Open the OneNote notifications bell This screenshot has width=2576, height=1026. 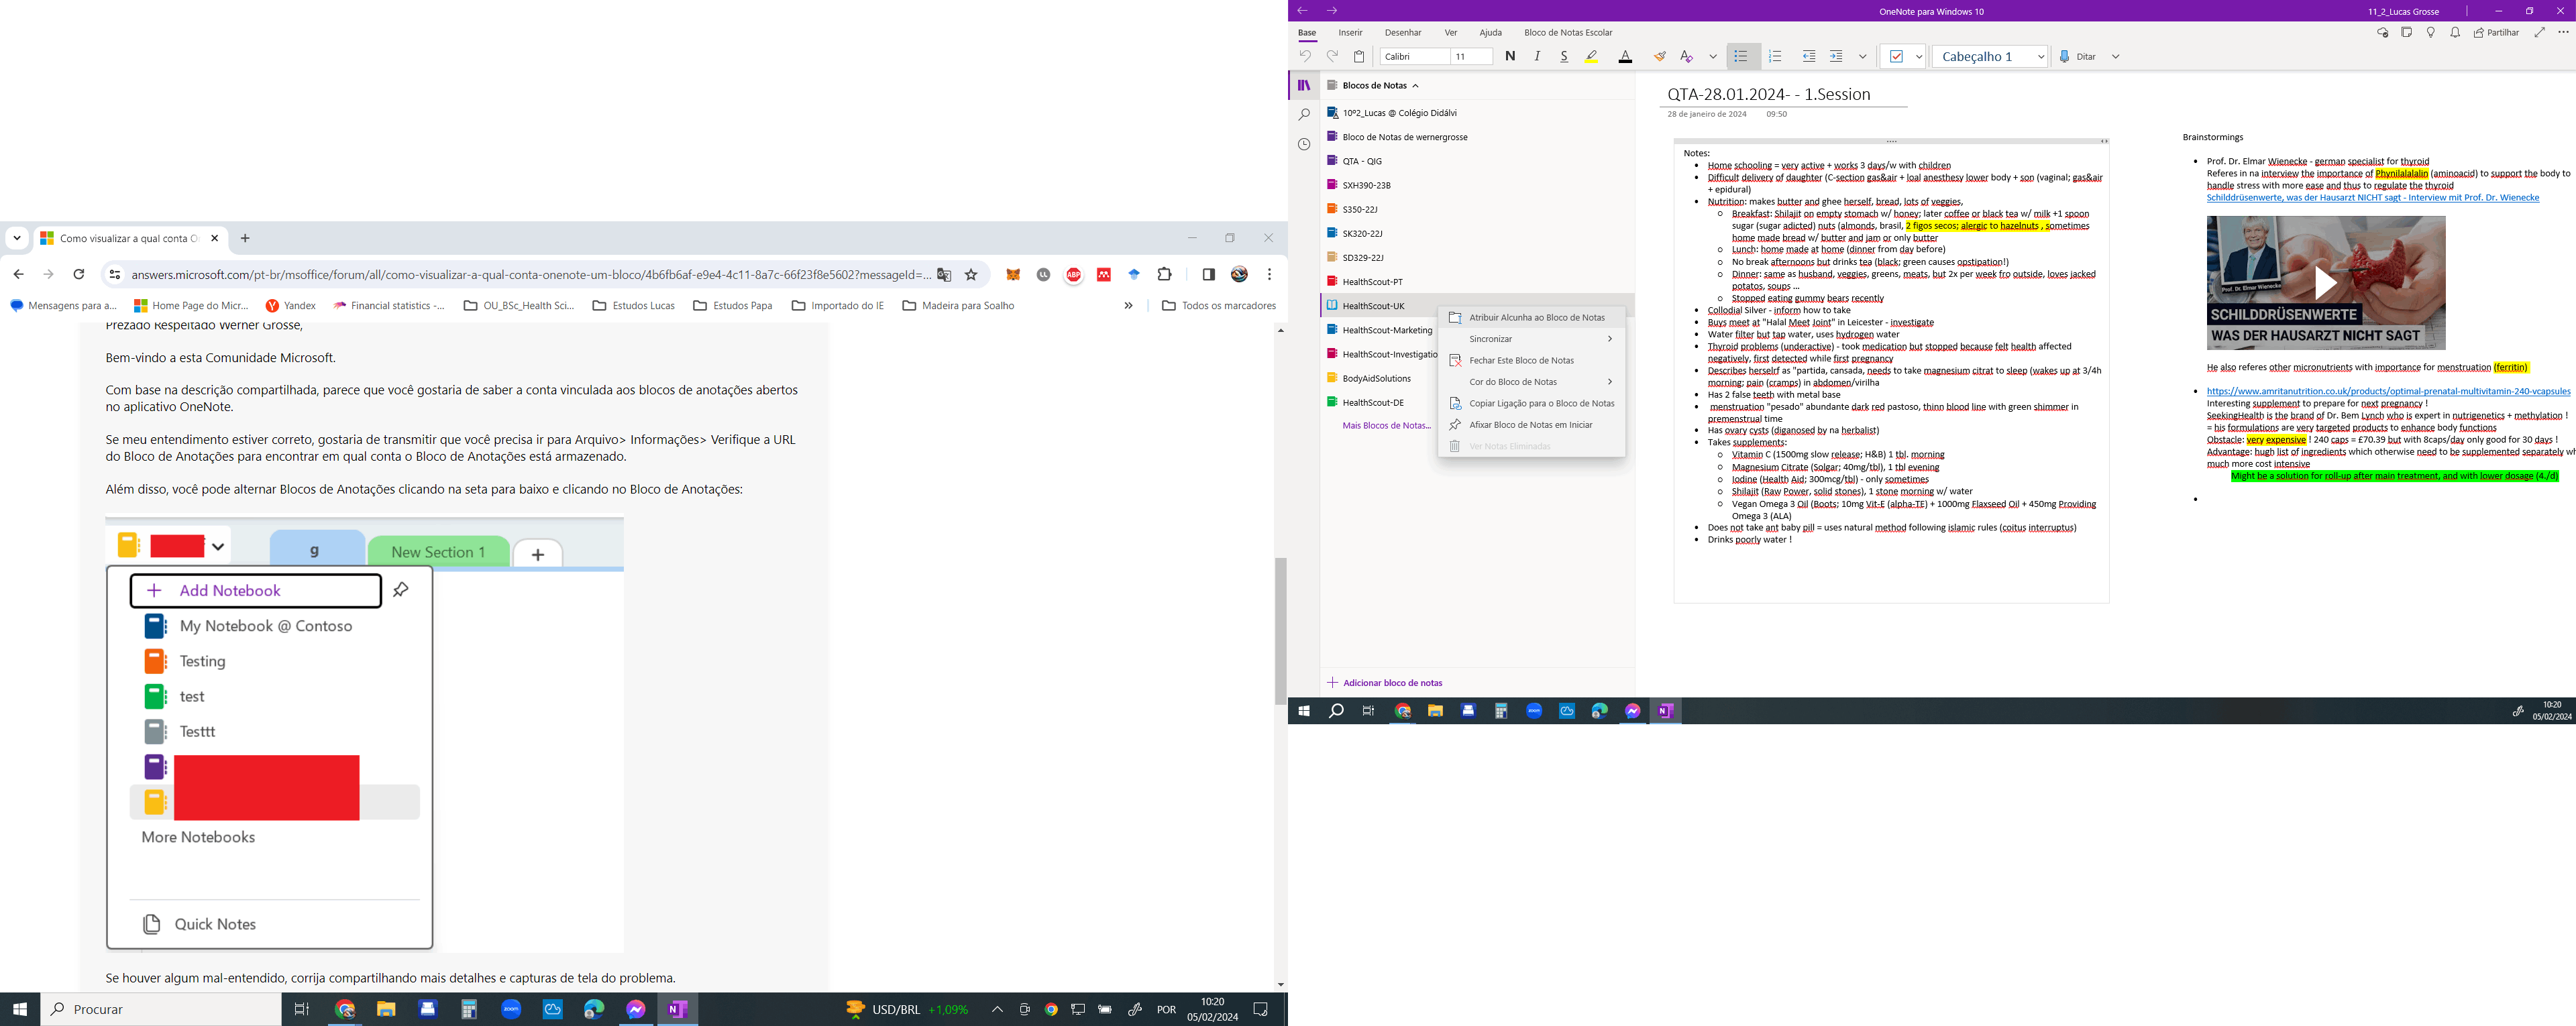[2455, 33]
